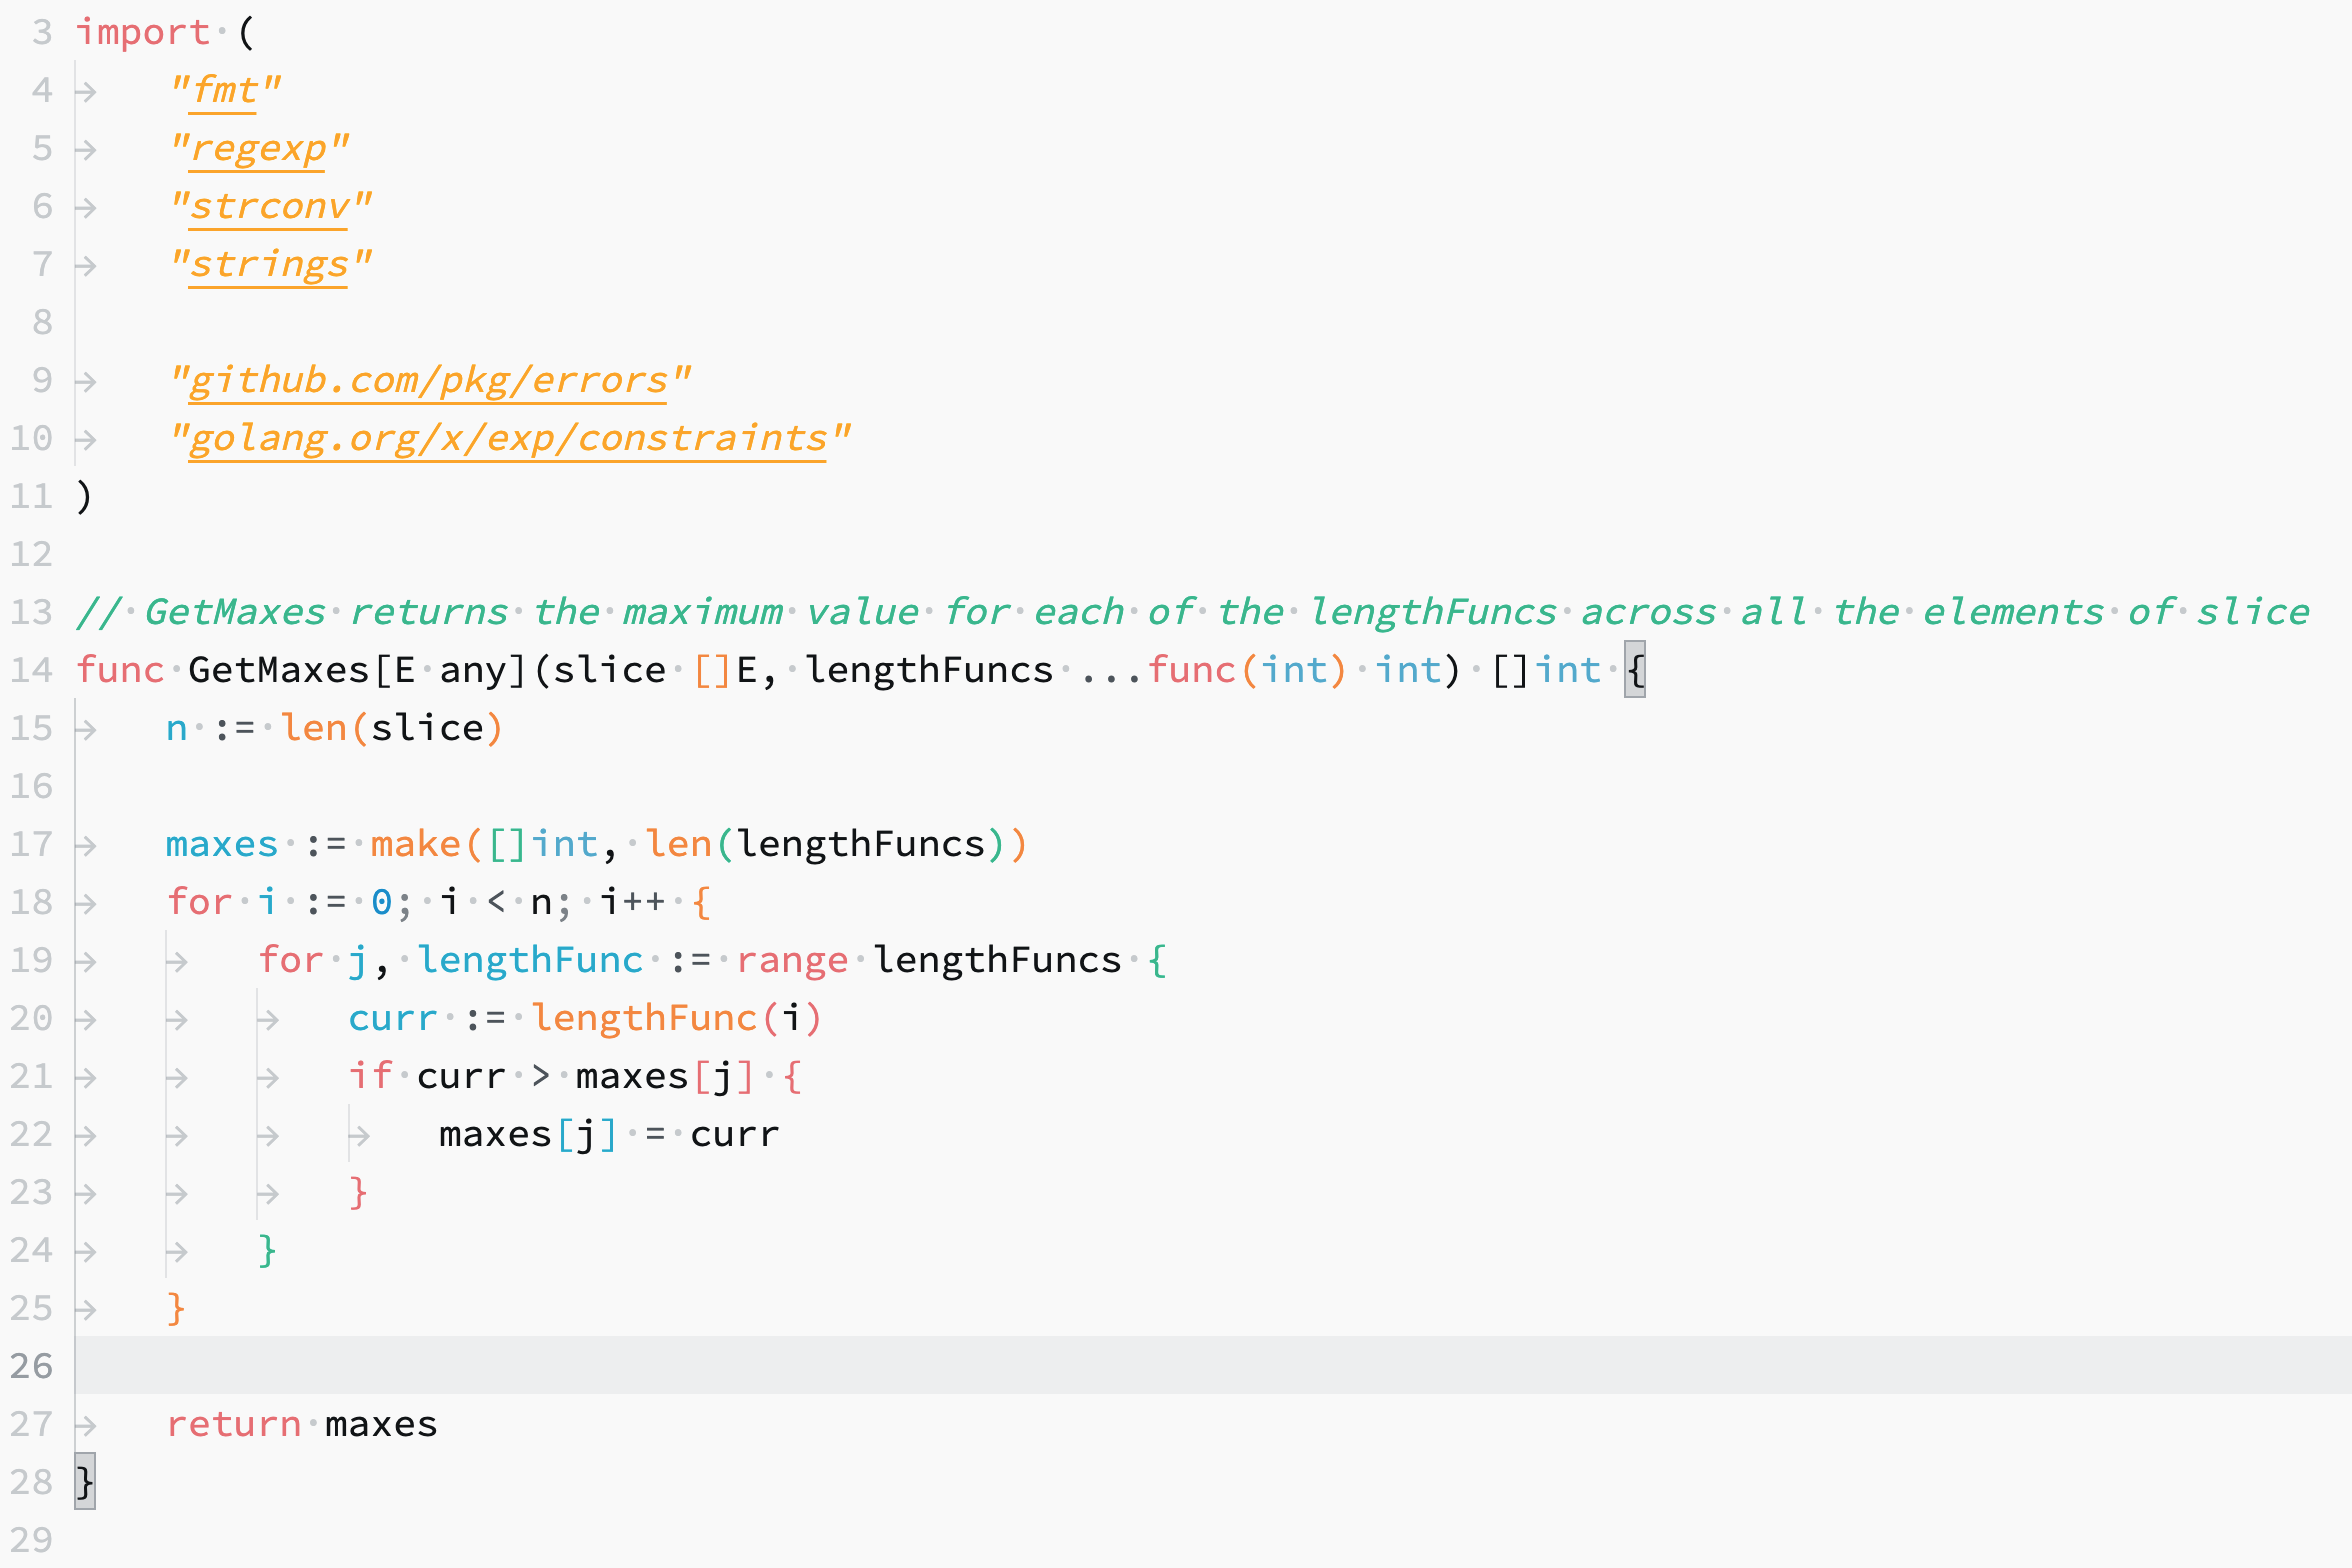Click line number 29 in the gutter
The width and height of the screenshot is (2352, 1568).
point(31,1540)
